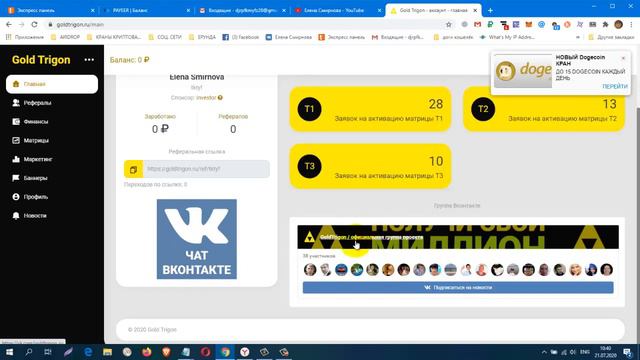The height and width of the screenshot is (360, 640).
Task: Click '10' requests count on T3 card
Action: coord(436,161)
